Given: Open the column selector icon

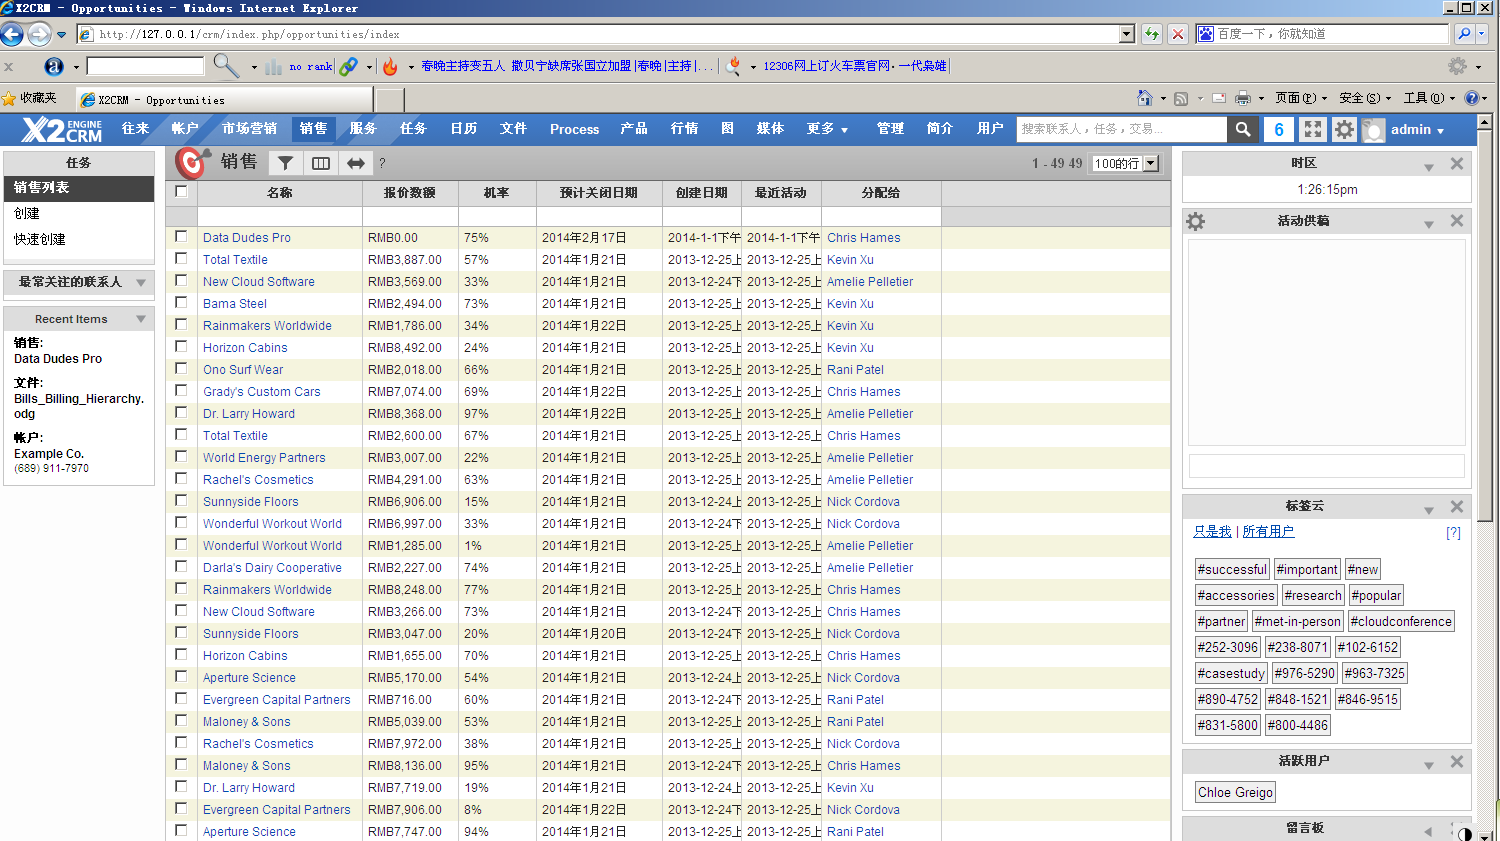Looking at the screenshot, I should point(321,163).
